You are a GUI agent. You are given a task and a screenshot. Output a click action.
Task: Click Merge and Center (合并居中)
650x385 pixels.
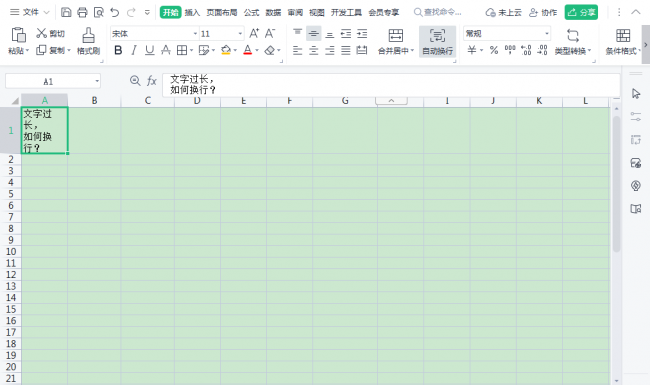(396, 41)
